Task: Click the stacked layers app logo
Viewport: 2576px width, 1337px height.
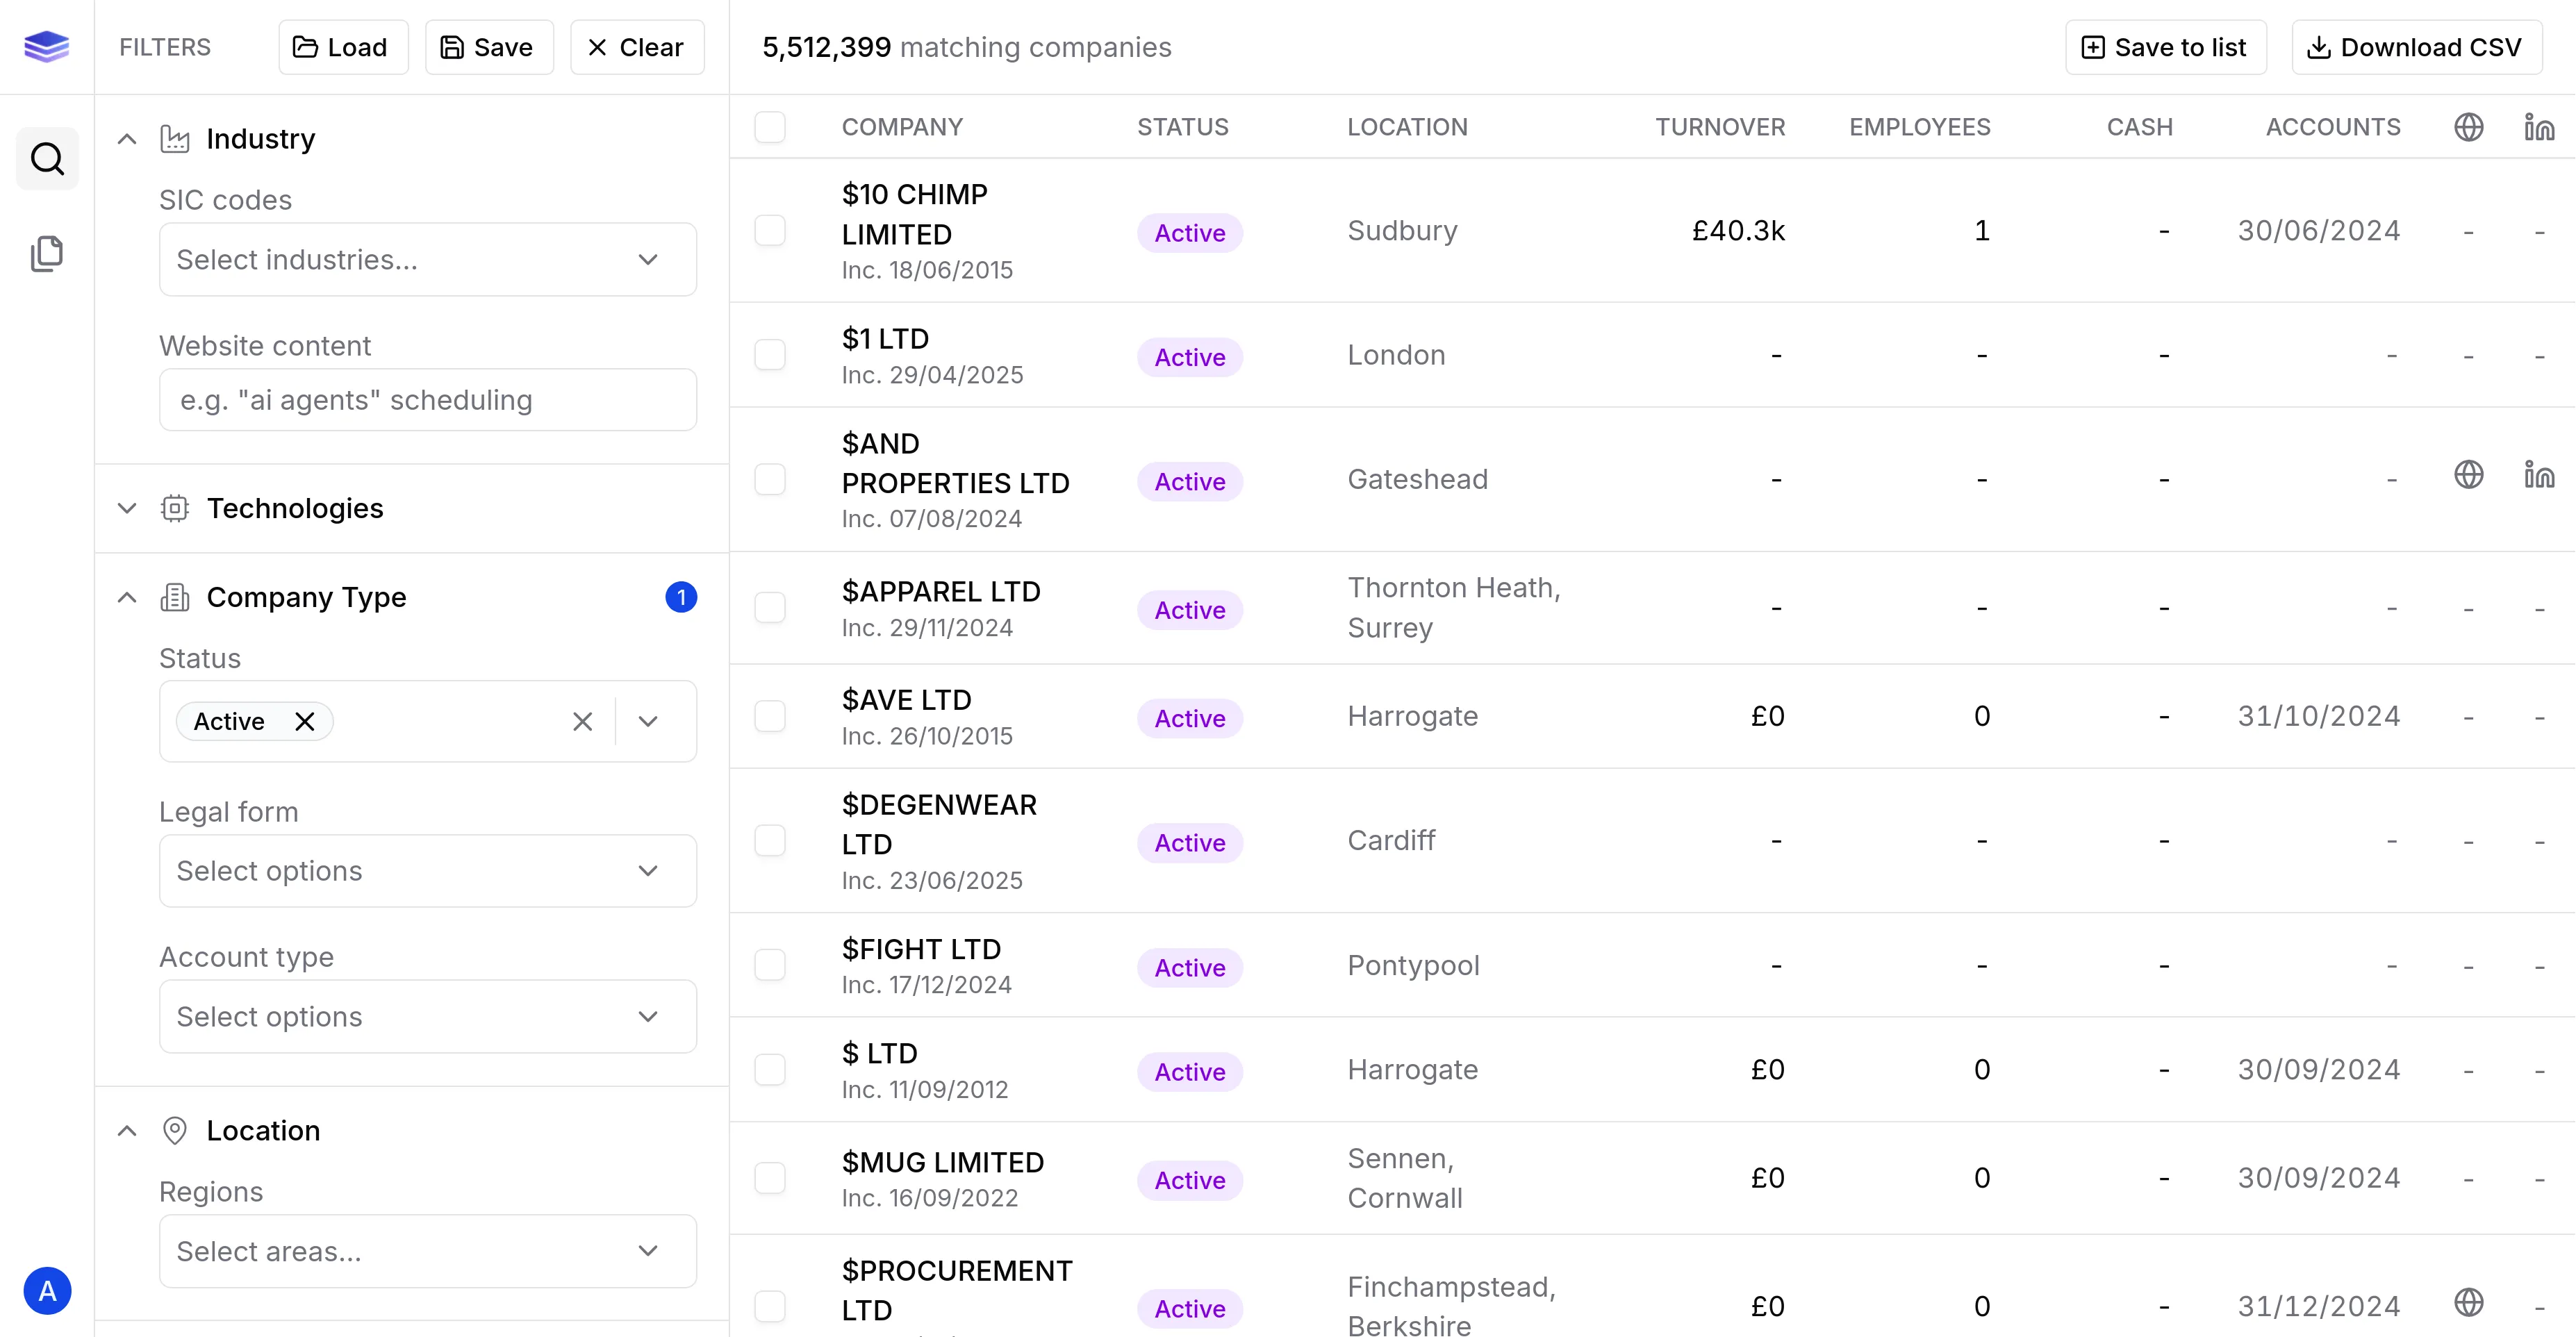Action: coord(47,46)
